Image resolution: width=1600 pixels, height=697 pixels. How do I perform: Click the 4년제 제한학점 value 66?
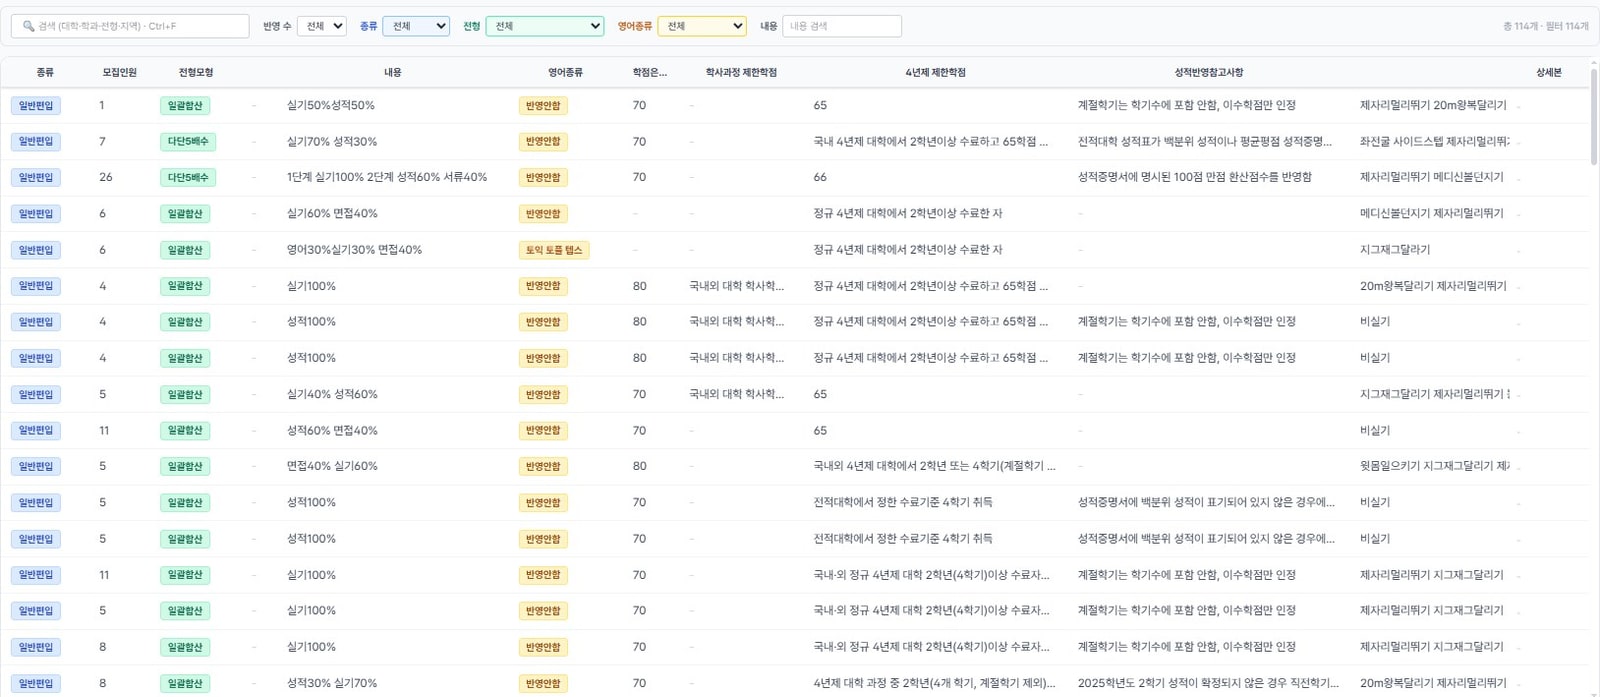[x=820, y=177]
